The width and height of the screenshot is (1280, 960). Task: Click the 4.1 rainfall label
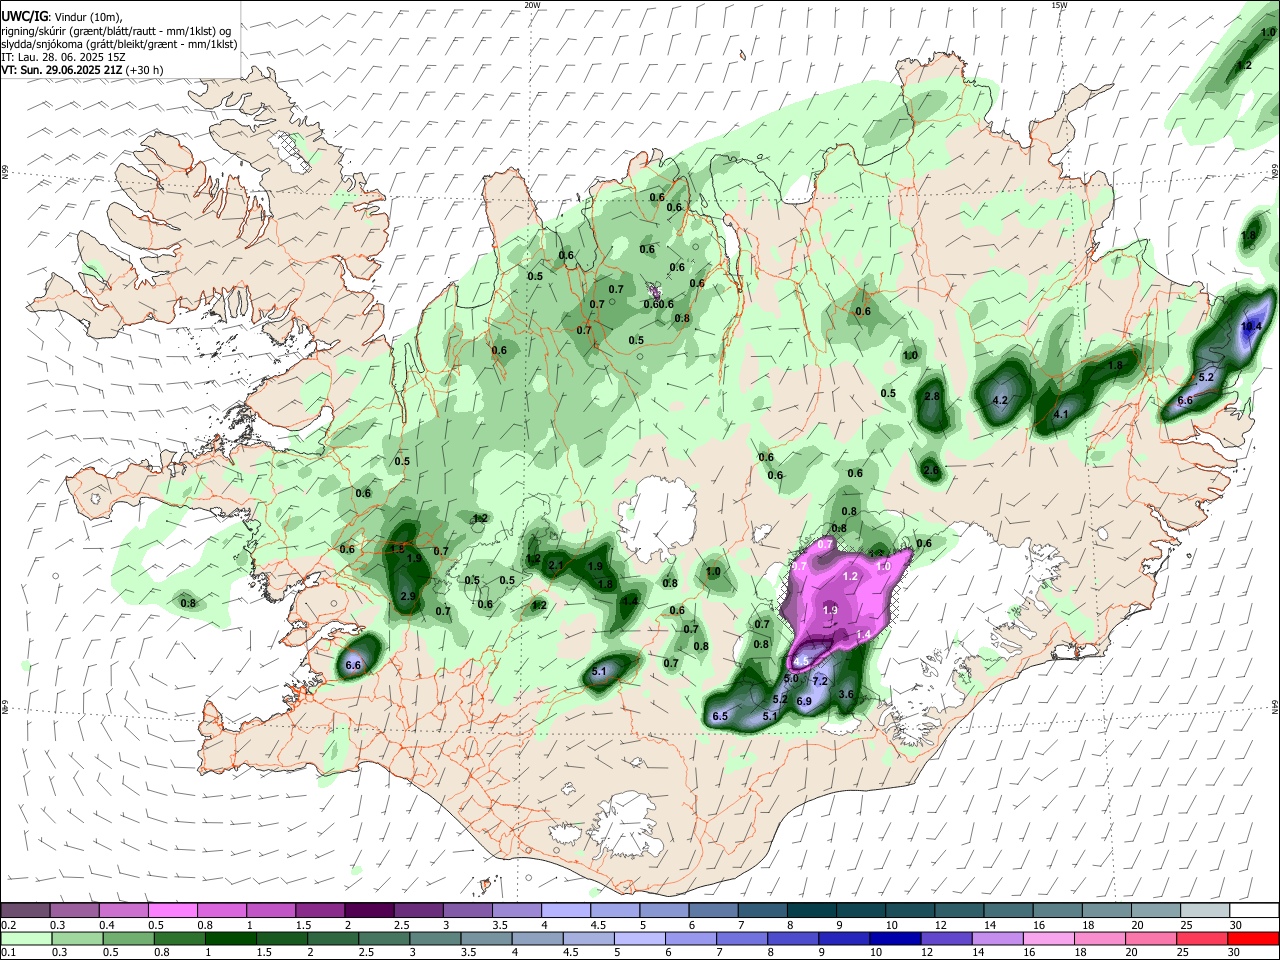coord(1061,414)
